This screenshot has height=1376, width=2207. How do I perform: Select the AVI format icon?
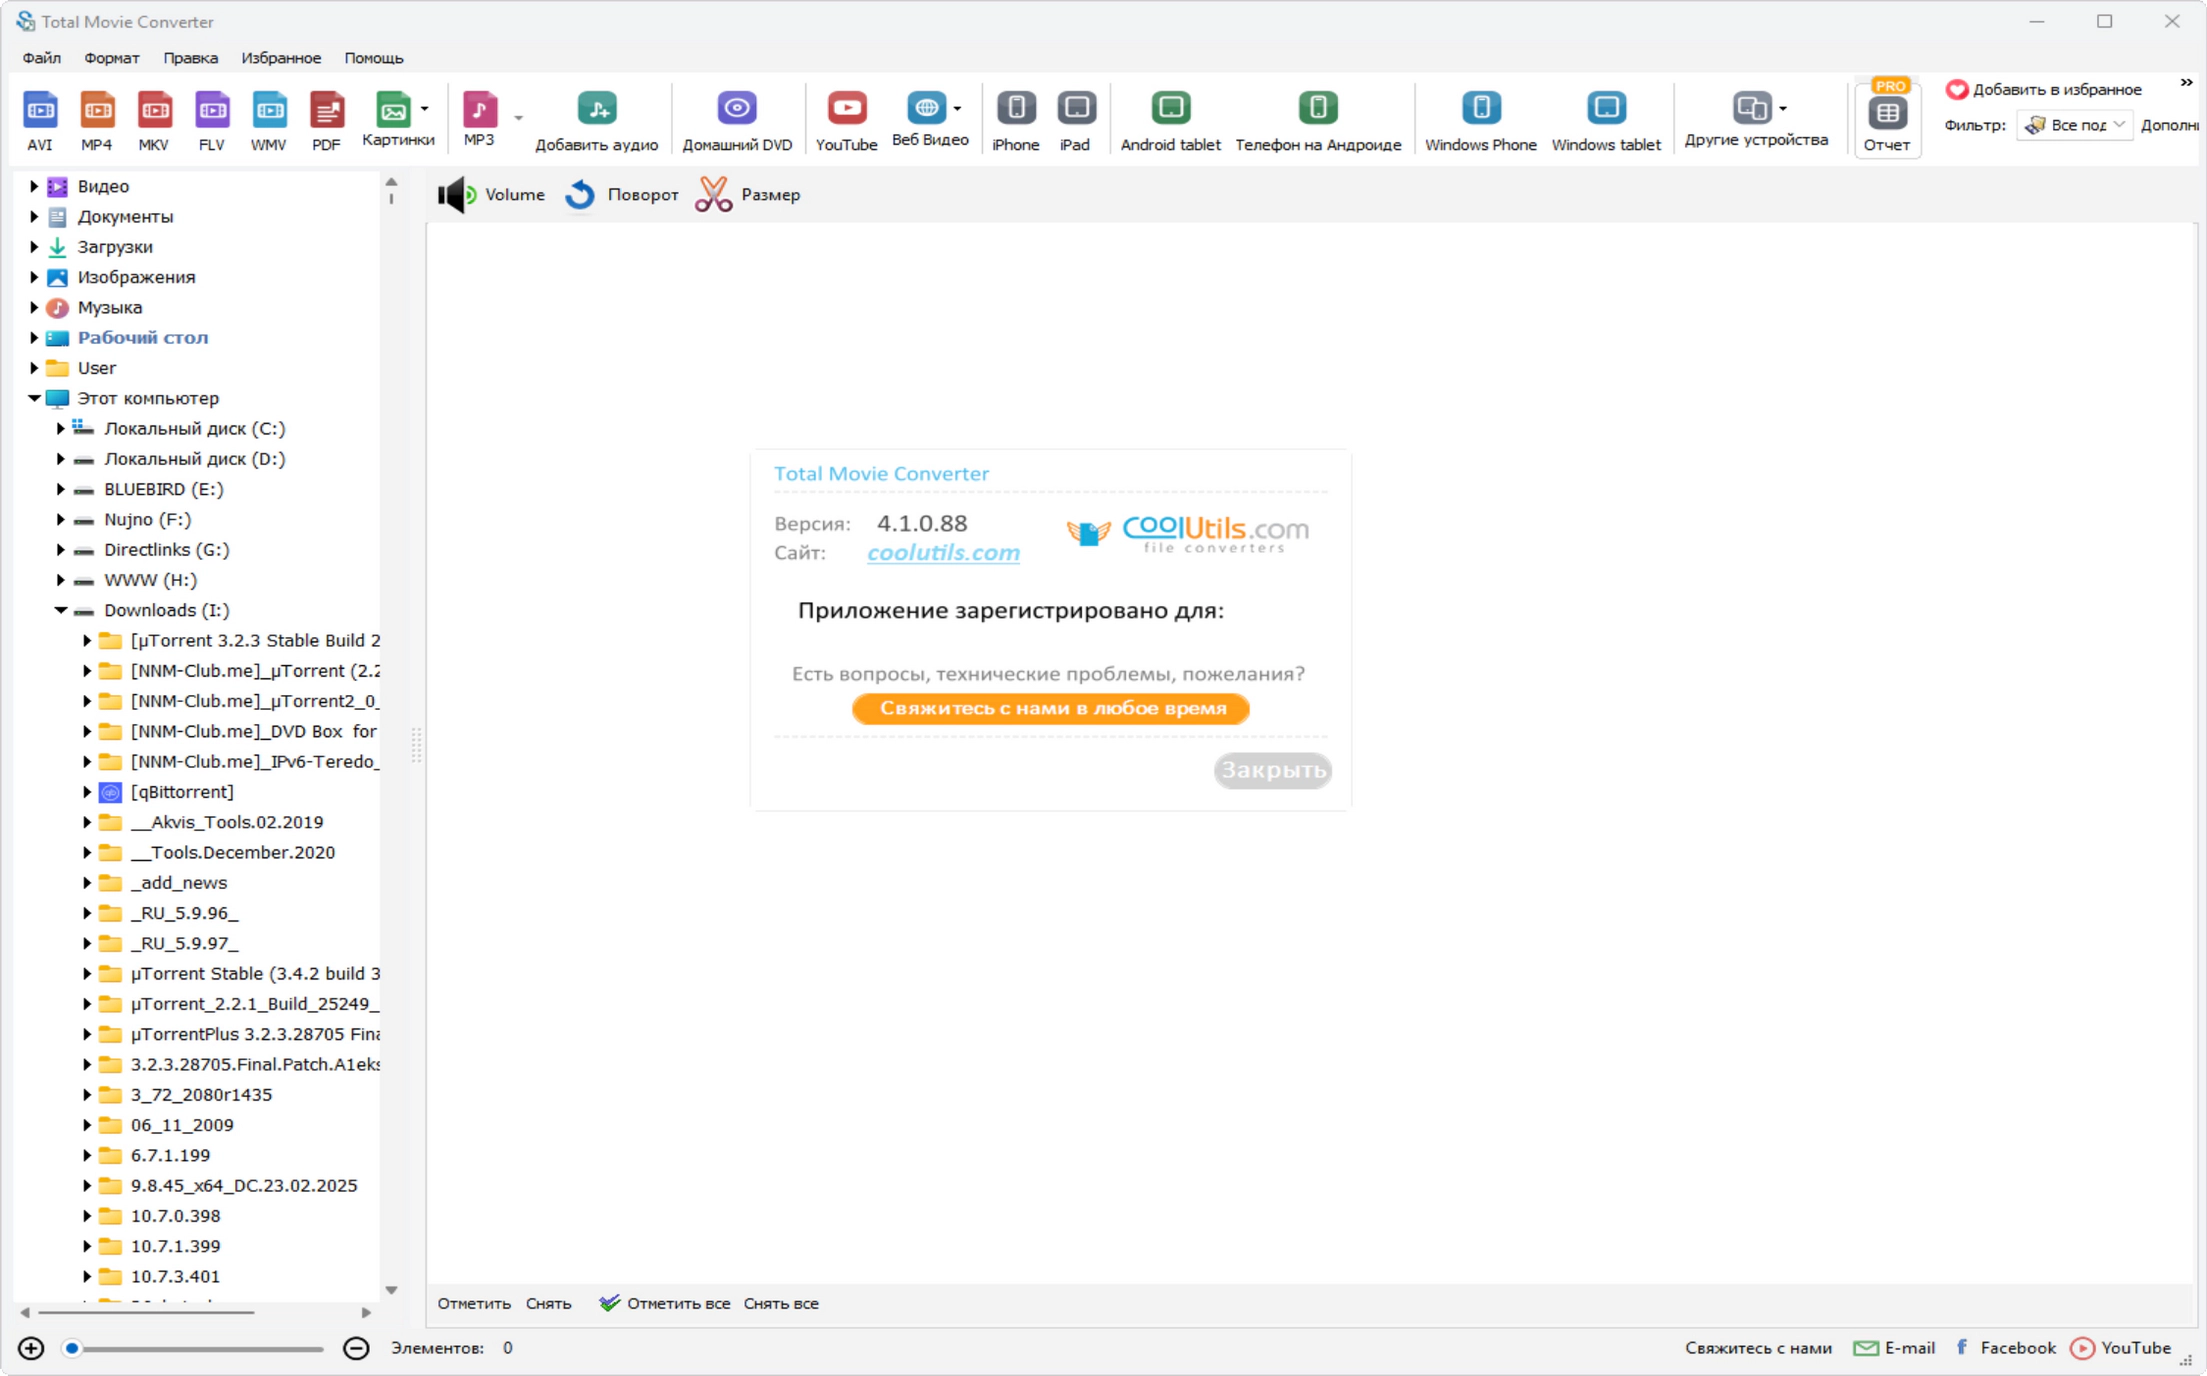tap(40, 120)
